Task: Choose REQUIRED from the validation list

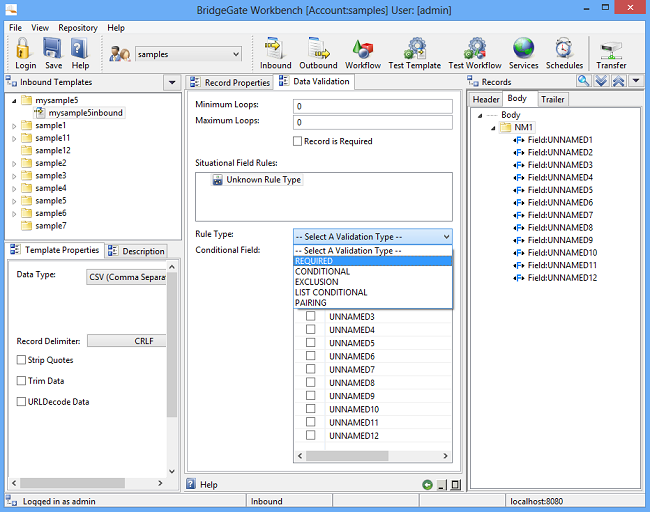Action: tap(373, 261)
